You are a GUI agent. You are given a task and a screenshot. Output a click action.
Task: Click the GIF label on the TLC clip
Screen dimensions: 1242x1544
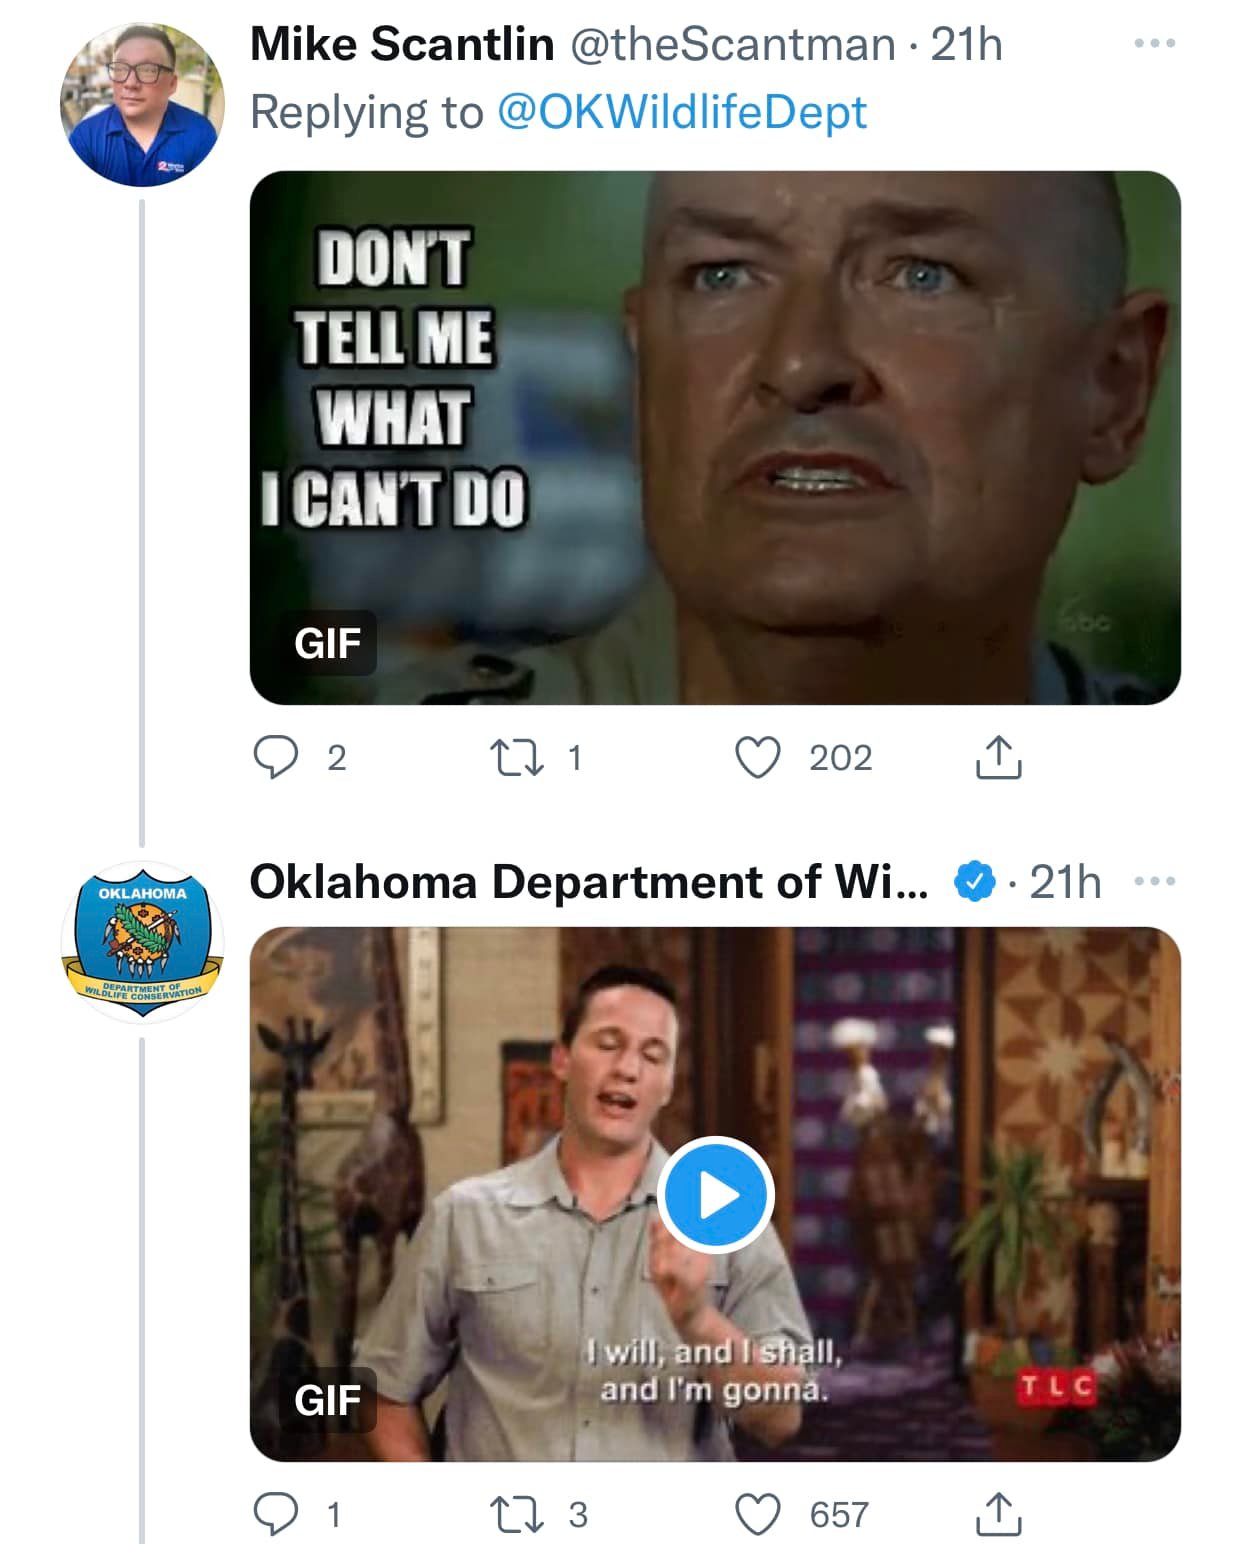[327, 1400]
